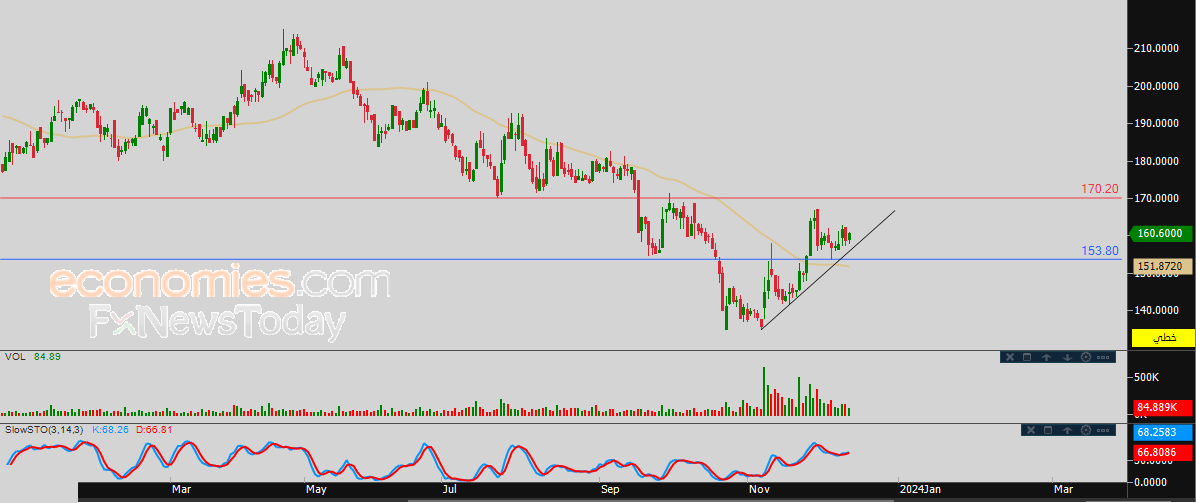Select the black ascending trendline
Screen dimensions: 1196x503
[828, 269]
